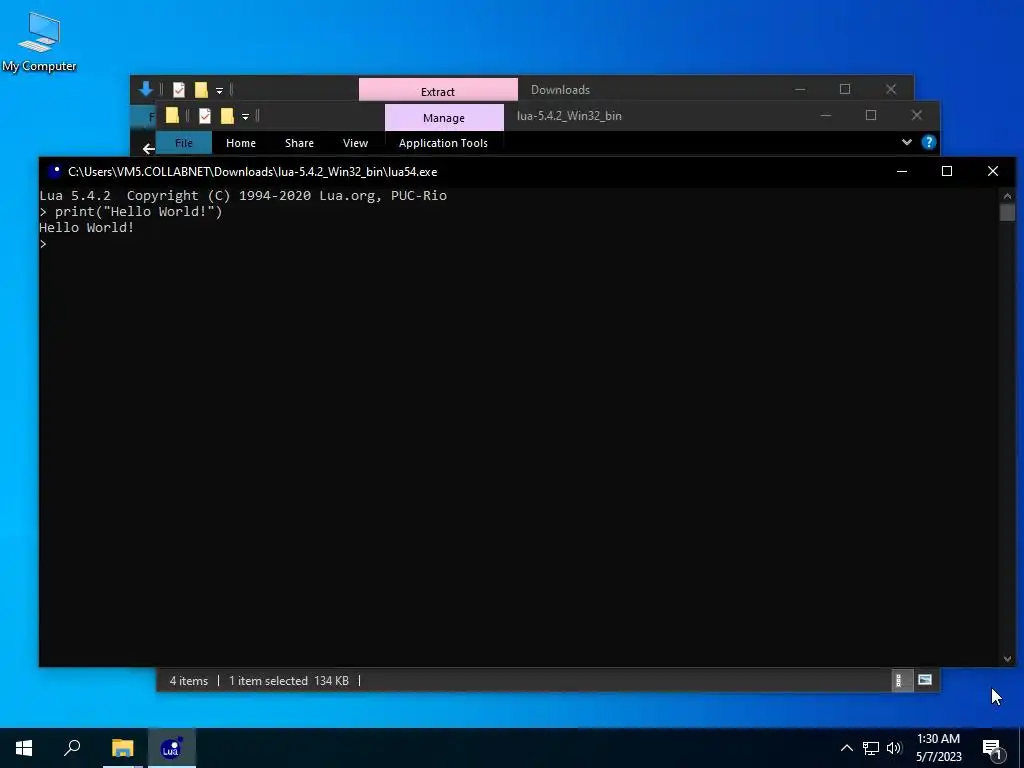Show hidden system tray icons
Image resolution: width=1024 pixels, height=768 pixels.
846,748
